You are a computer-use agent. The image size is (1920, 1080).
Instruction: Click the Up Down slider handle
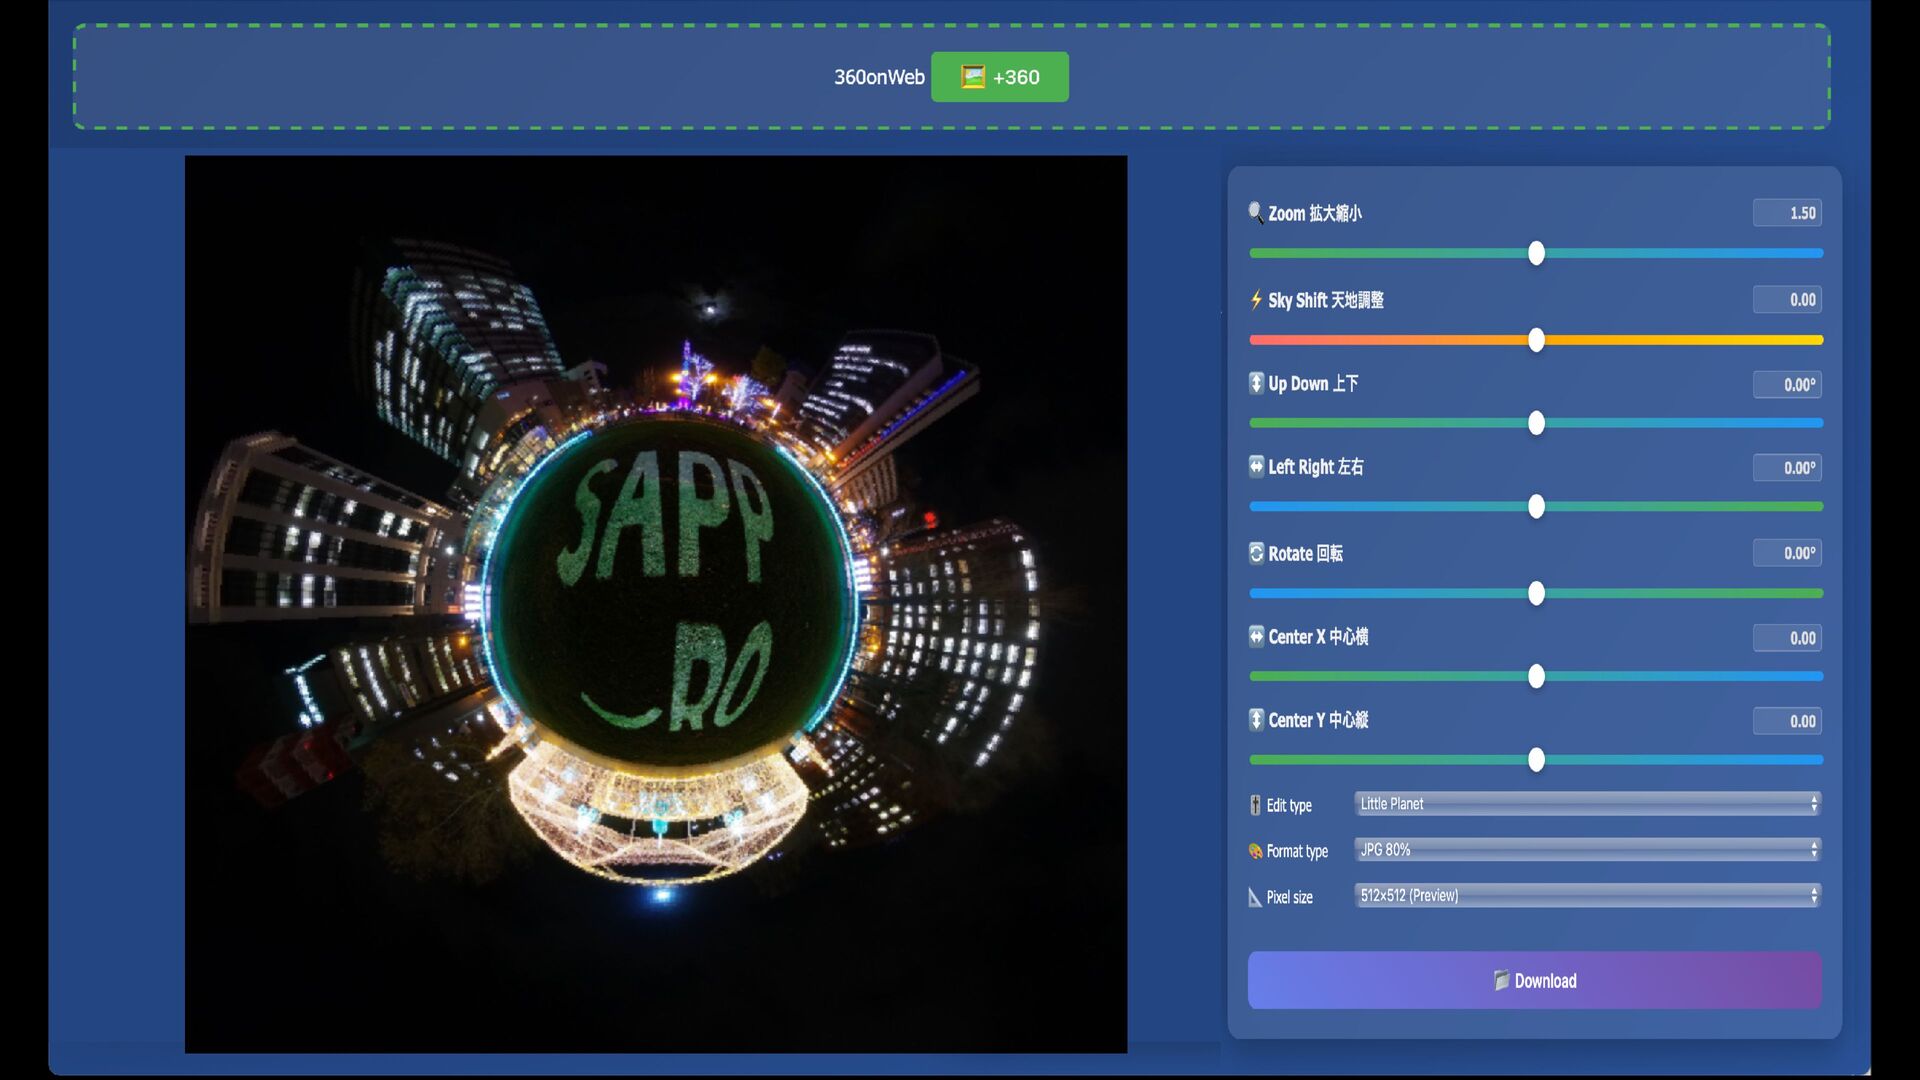(1537, 423)
